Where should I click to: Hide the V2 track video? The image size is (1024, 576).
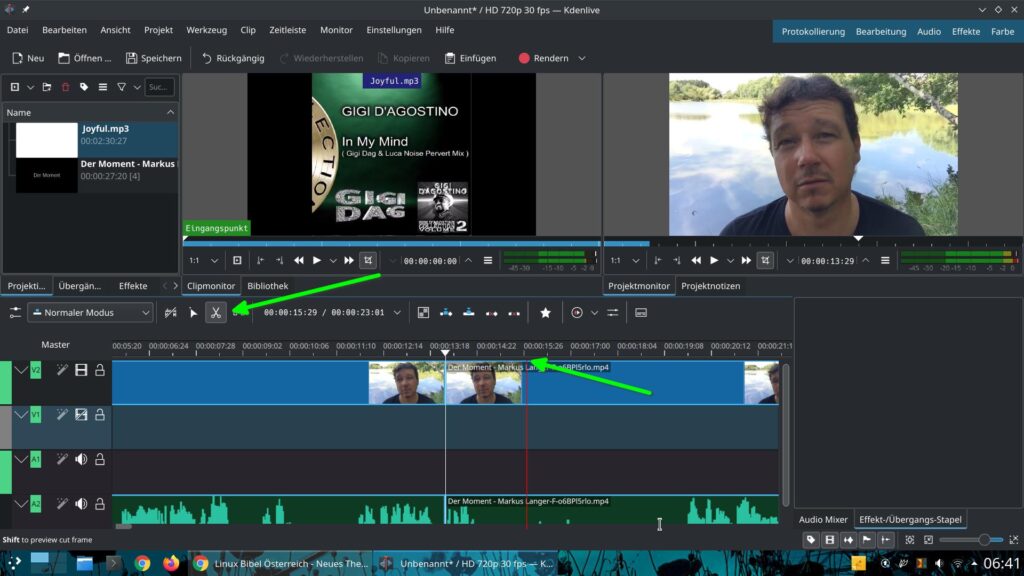point(81,370)
